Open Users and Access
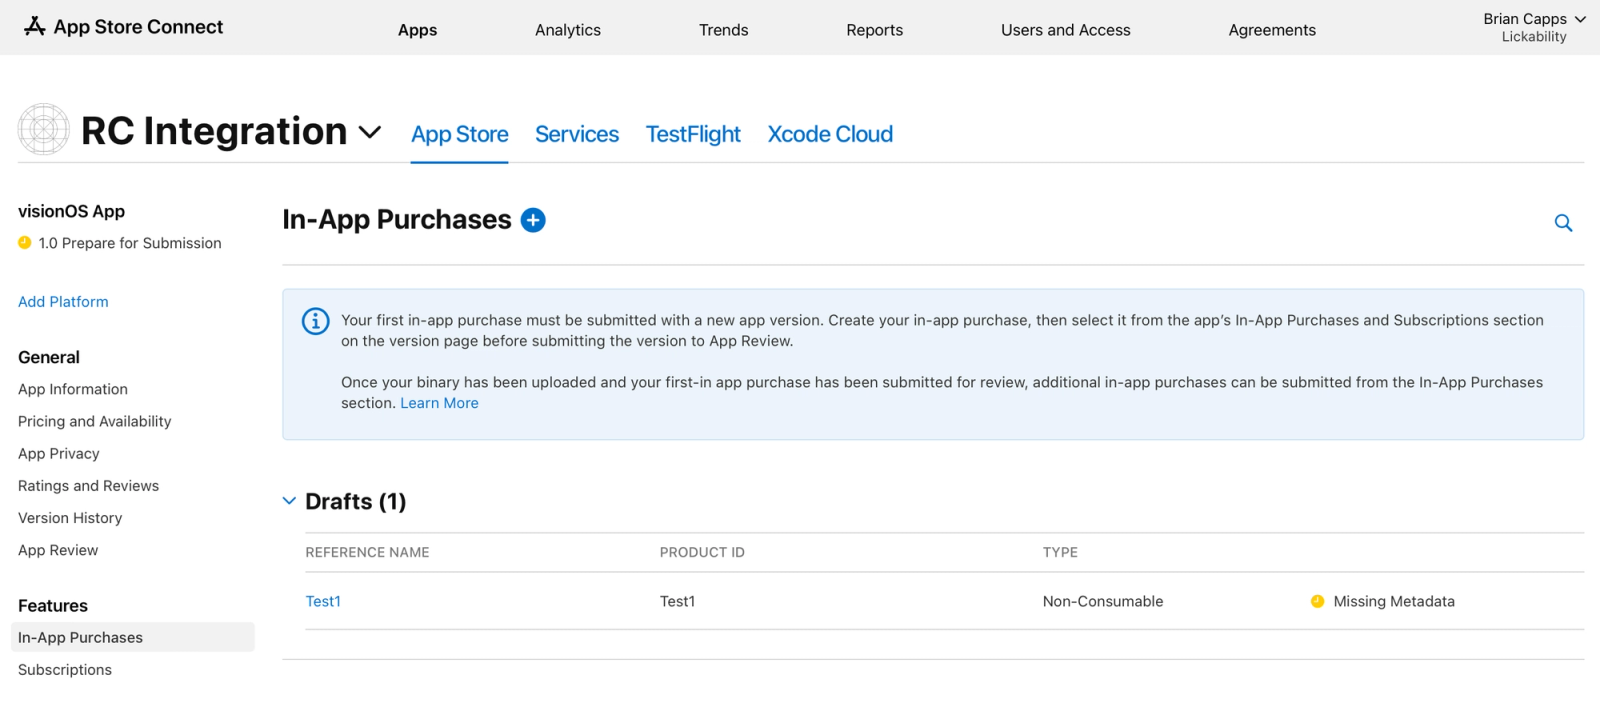The height and width of the screenshot is (723, 1600). point(1066,30)
